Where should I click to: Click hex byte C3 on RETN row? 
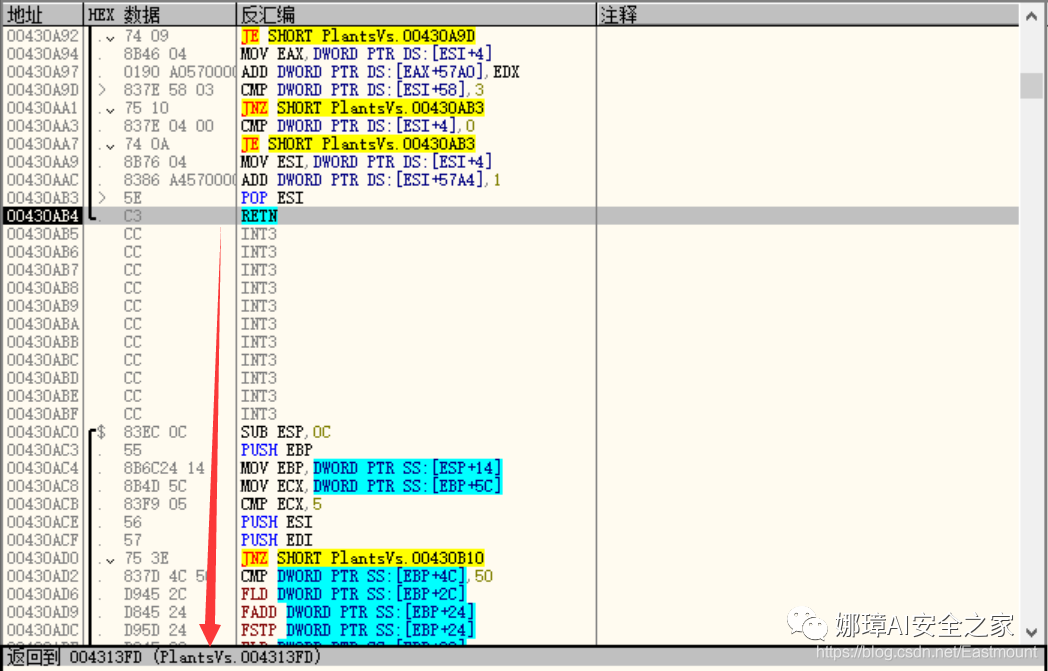point(132,217)
